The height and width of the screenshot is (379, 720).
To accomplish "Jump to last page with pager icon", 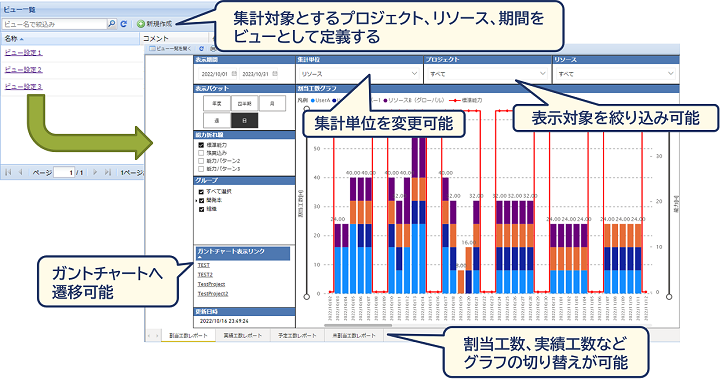I will (x=107, y=172).
